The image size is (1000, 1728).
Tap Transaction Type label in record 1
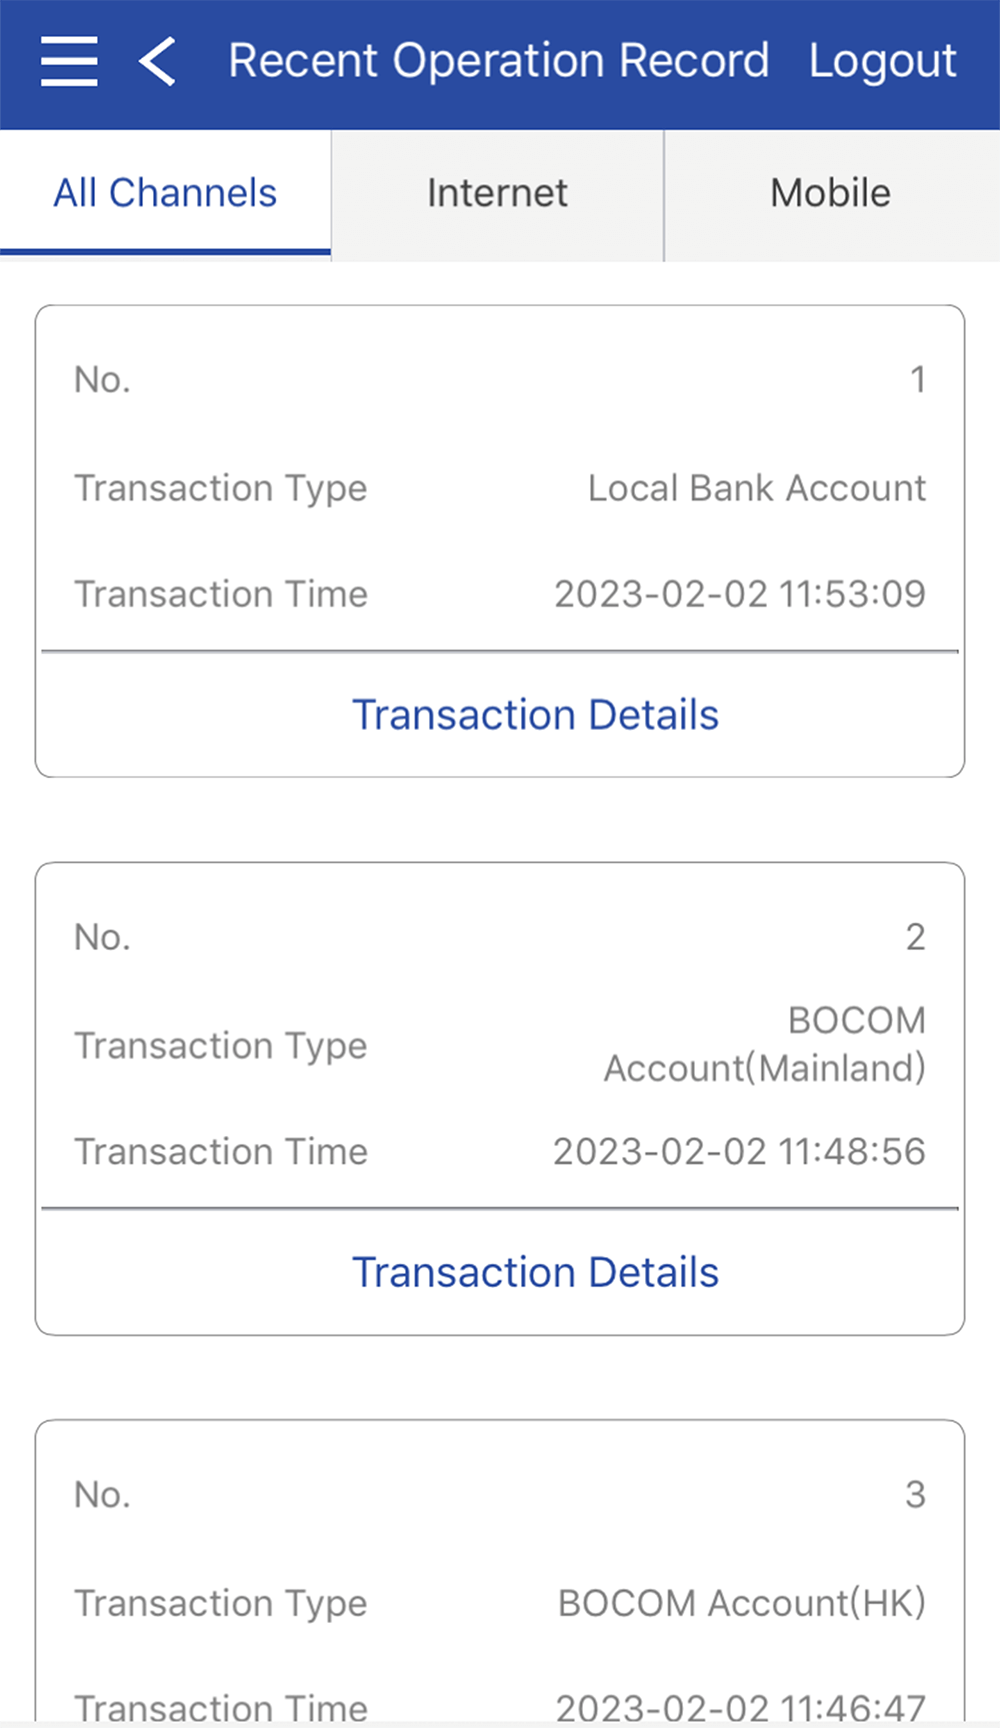tap(221, 488)
